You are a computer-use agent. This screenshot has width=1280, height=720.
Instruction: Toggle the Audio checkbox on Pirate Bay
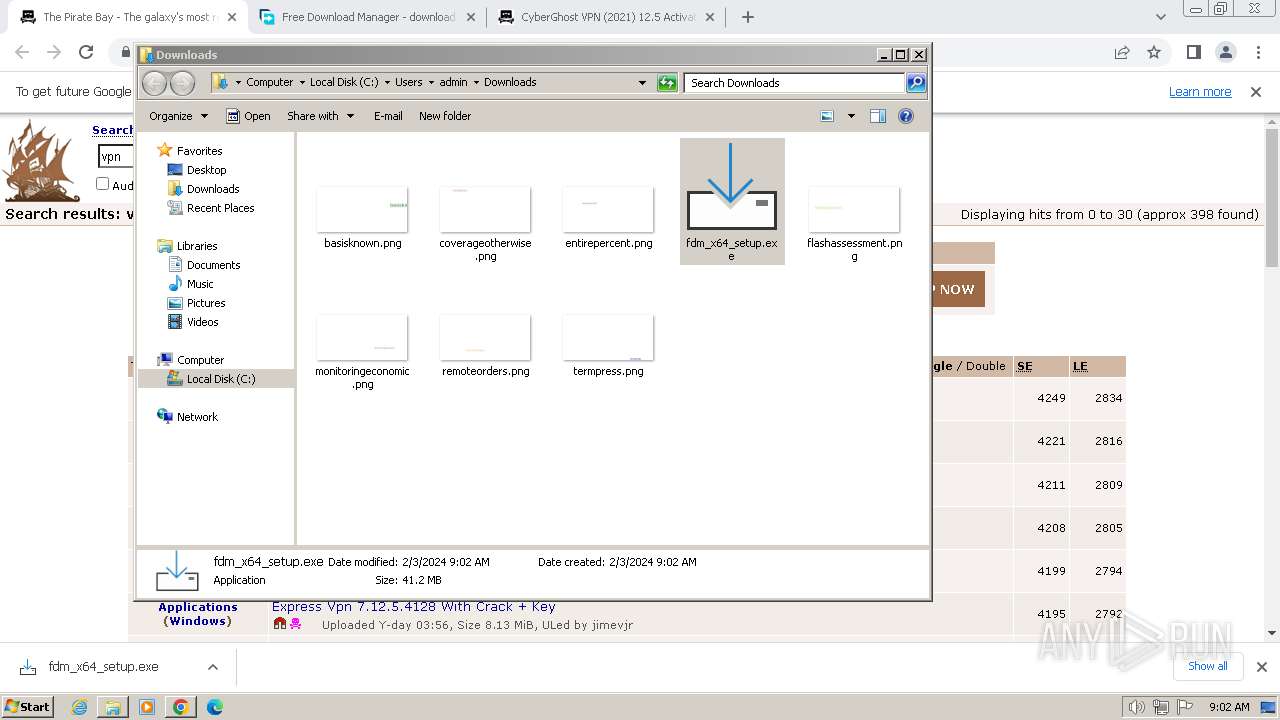[x=102, y=184]
